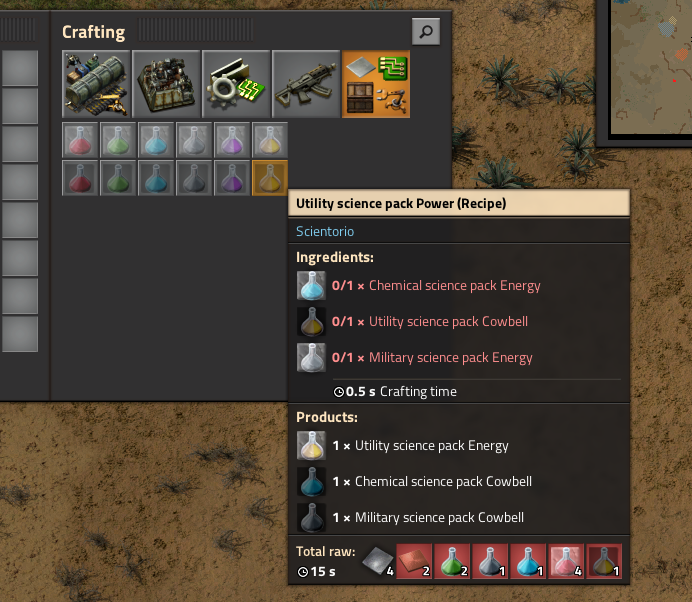The height and width of the screenshot is (602, 692).
Task: Switch to Intermediate products category tab
Action: coord(236,84)
